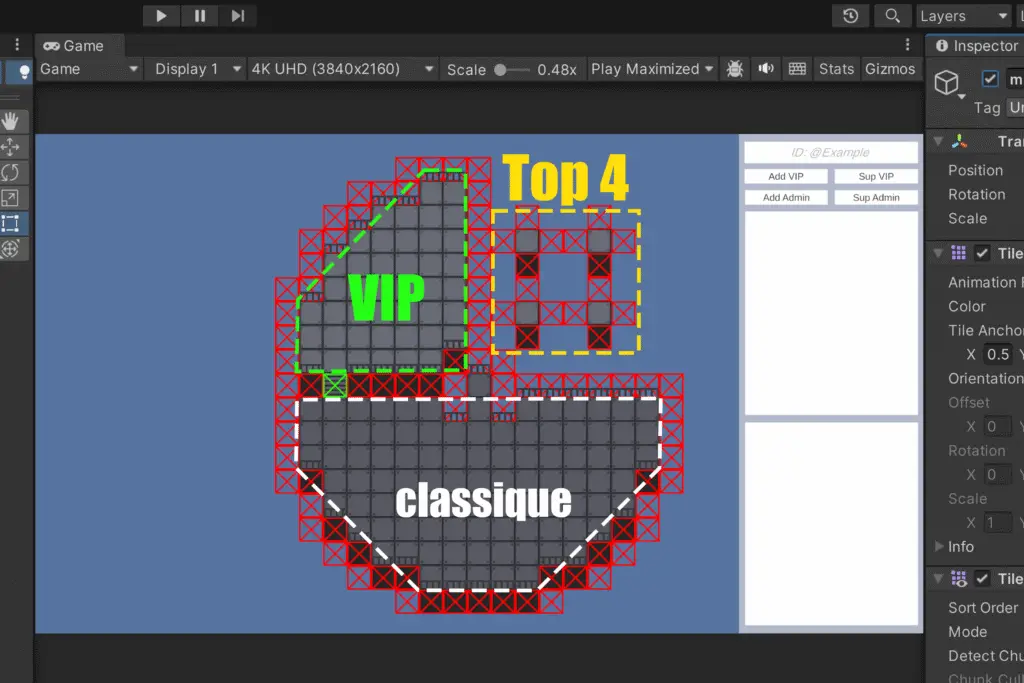Viewport: 1024px width, 683px height.
Task: Open the Display 1 dropdown
Action: (196, 69)
